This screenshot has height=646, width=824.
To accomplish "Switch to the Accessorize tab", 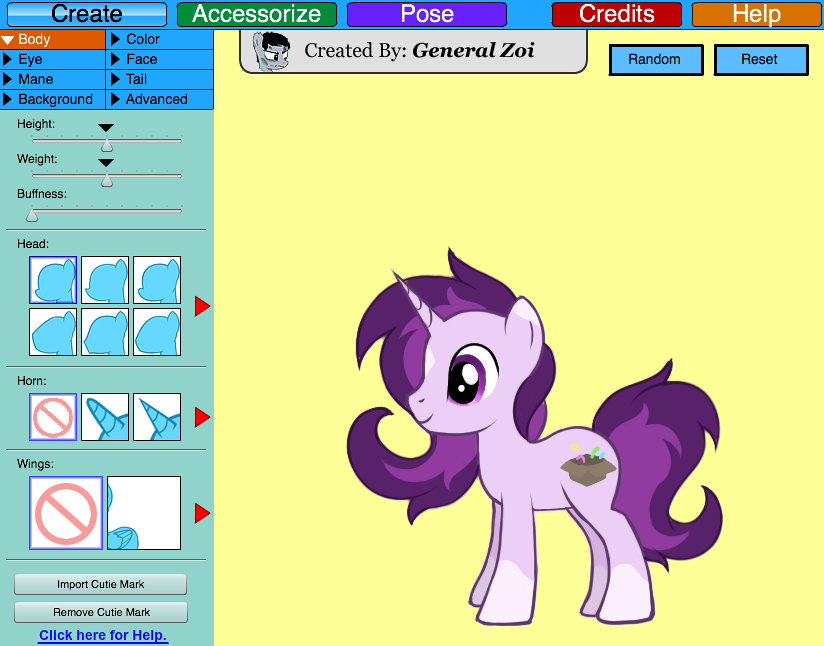I will point(257,14).
